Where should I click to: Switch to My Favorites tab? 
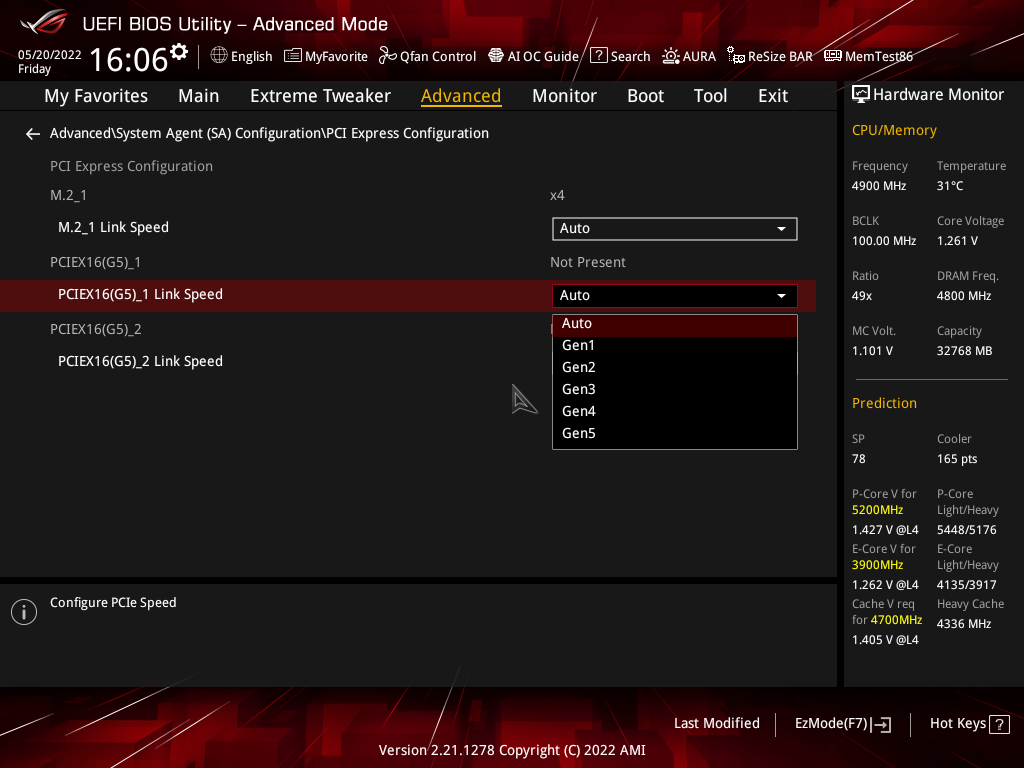coord(96,96)
